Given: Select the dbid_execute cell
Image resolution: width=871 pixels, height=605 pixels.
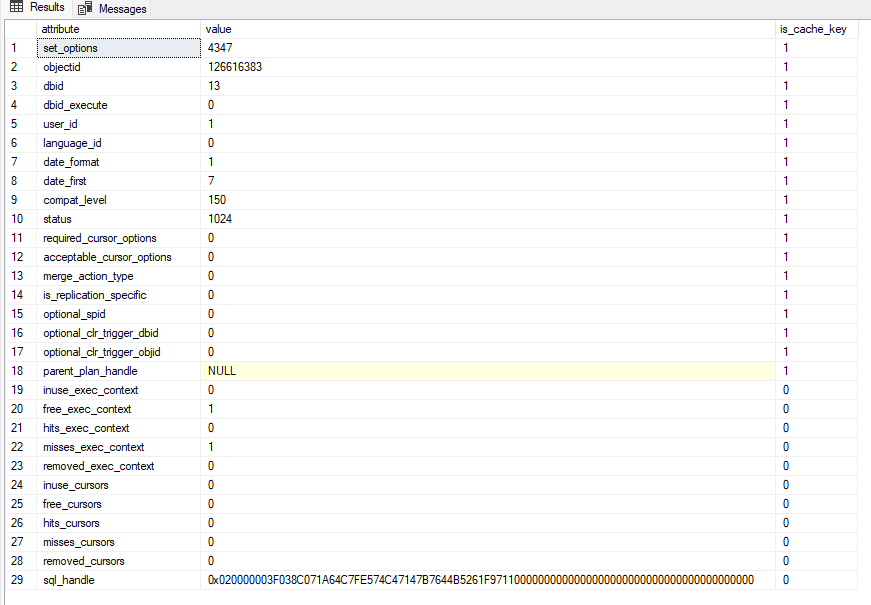Looking at the screenshot, I should (x=119, y=105).
